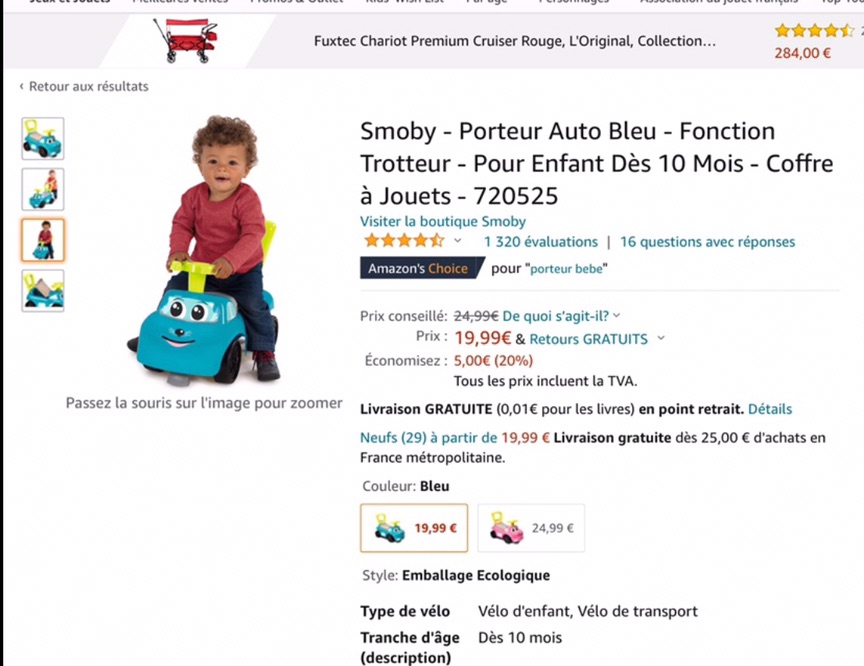Image resolution: width=864 pixels, height=666 pixels.
Task: Select the first blue car thumbnail
Action: (x=43, y=139)
